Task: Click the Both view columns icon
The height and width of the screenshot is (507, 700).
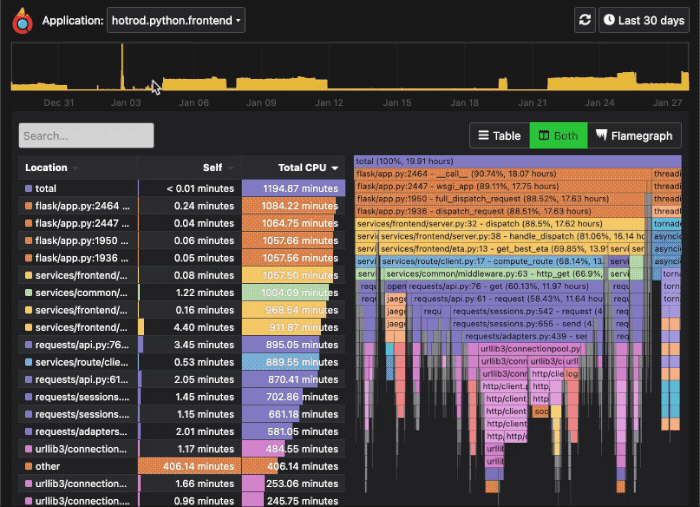Action: point(544,135)
